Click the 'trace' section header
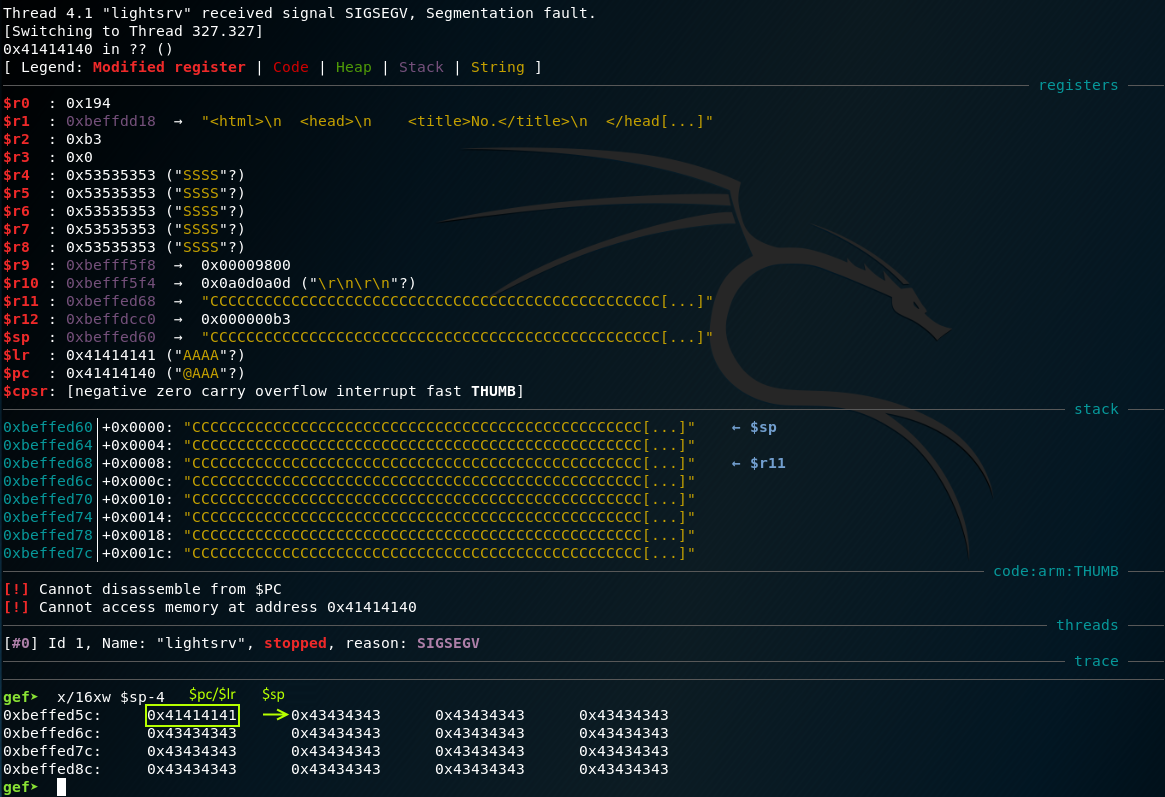Viewport: 1165px width, 797px height. [x=1096, y=661]
